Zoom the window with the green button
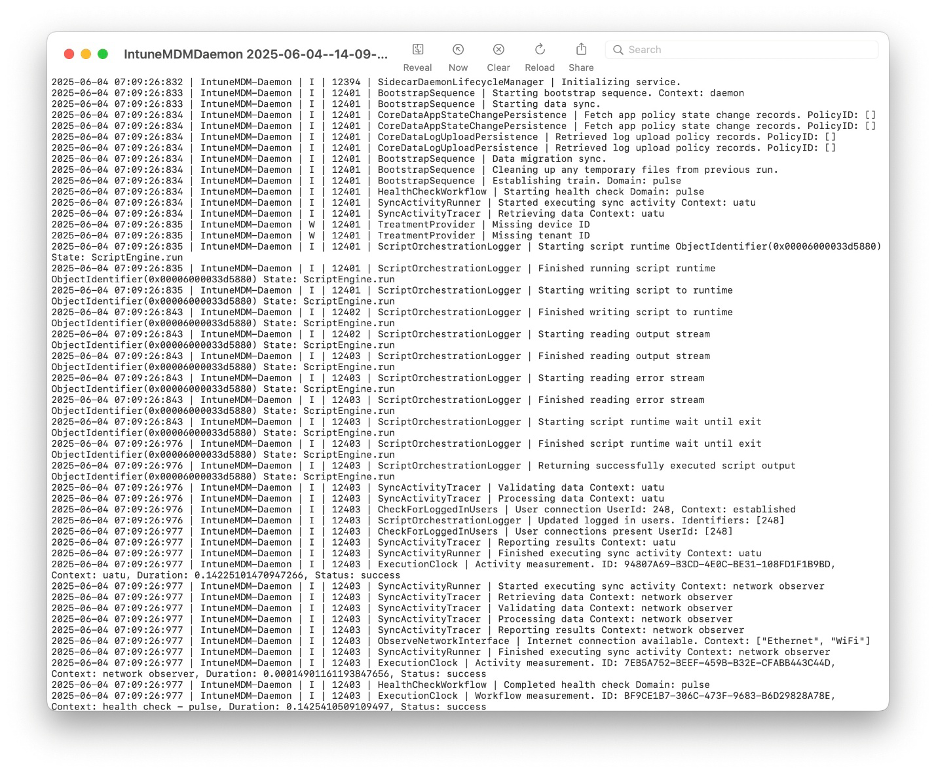The height and width of the screenshot is (774, 936). coord(103,54)
